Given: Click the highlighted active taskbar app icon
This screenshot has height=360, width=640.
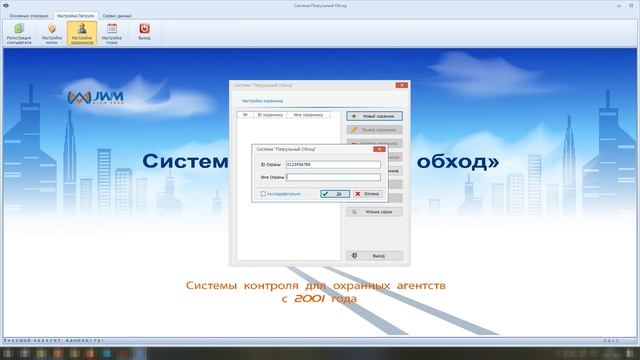Looking at the screenshot, I should click(139, 353).
